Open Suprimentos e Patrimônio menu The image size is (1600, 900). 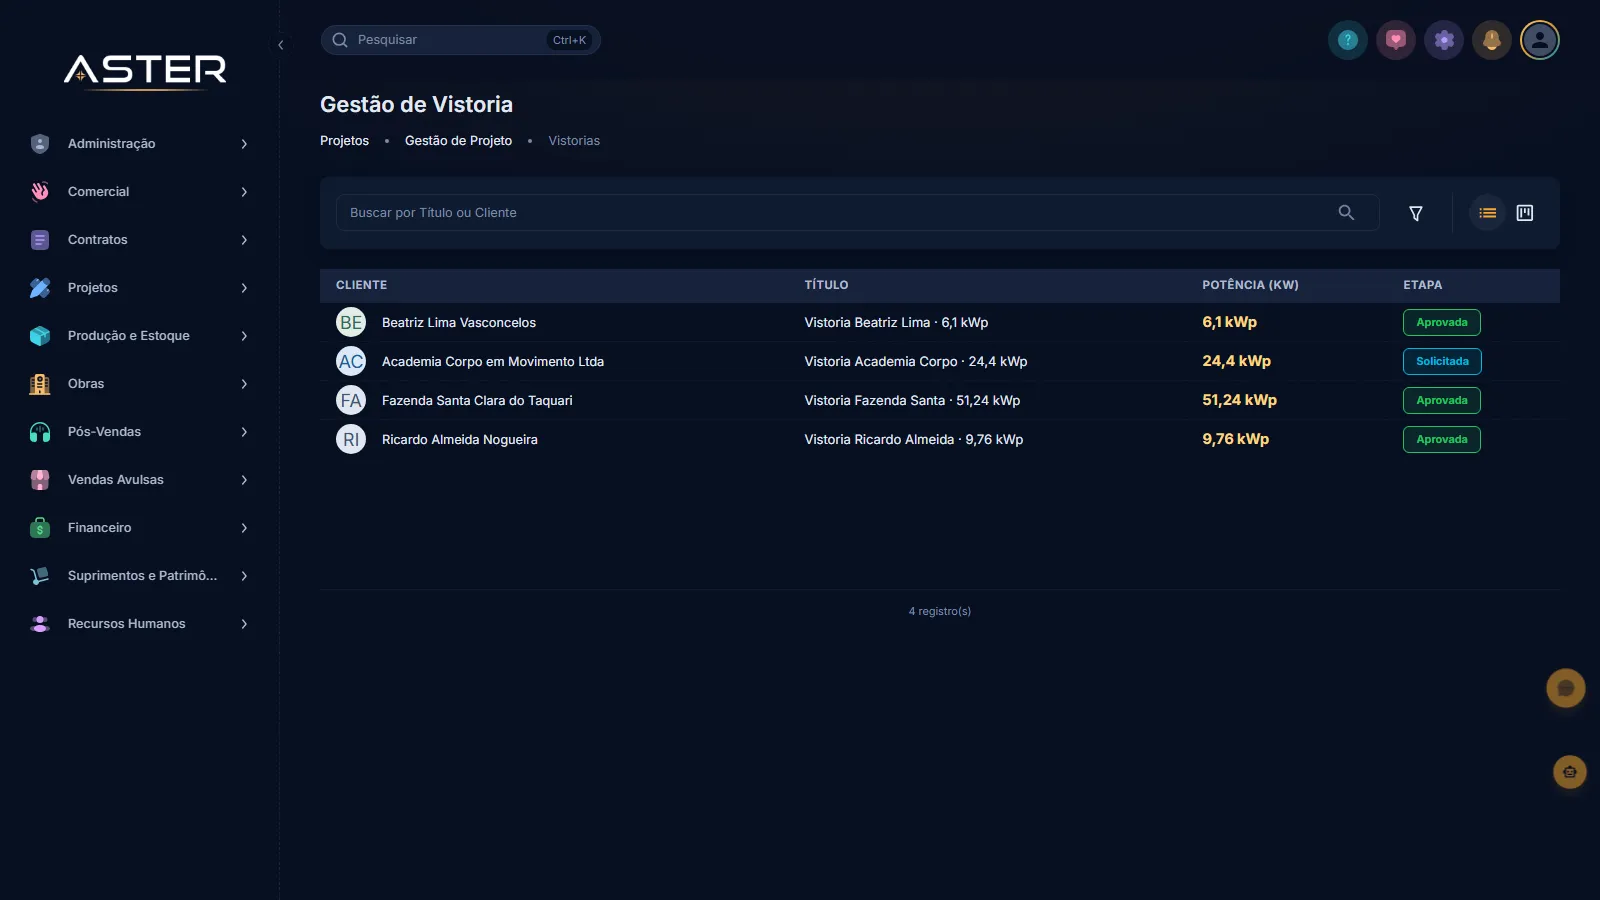pos(140,576)
